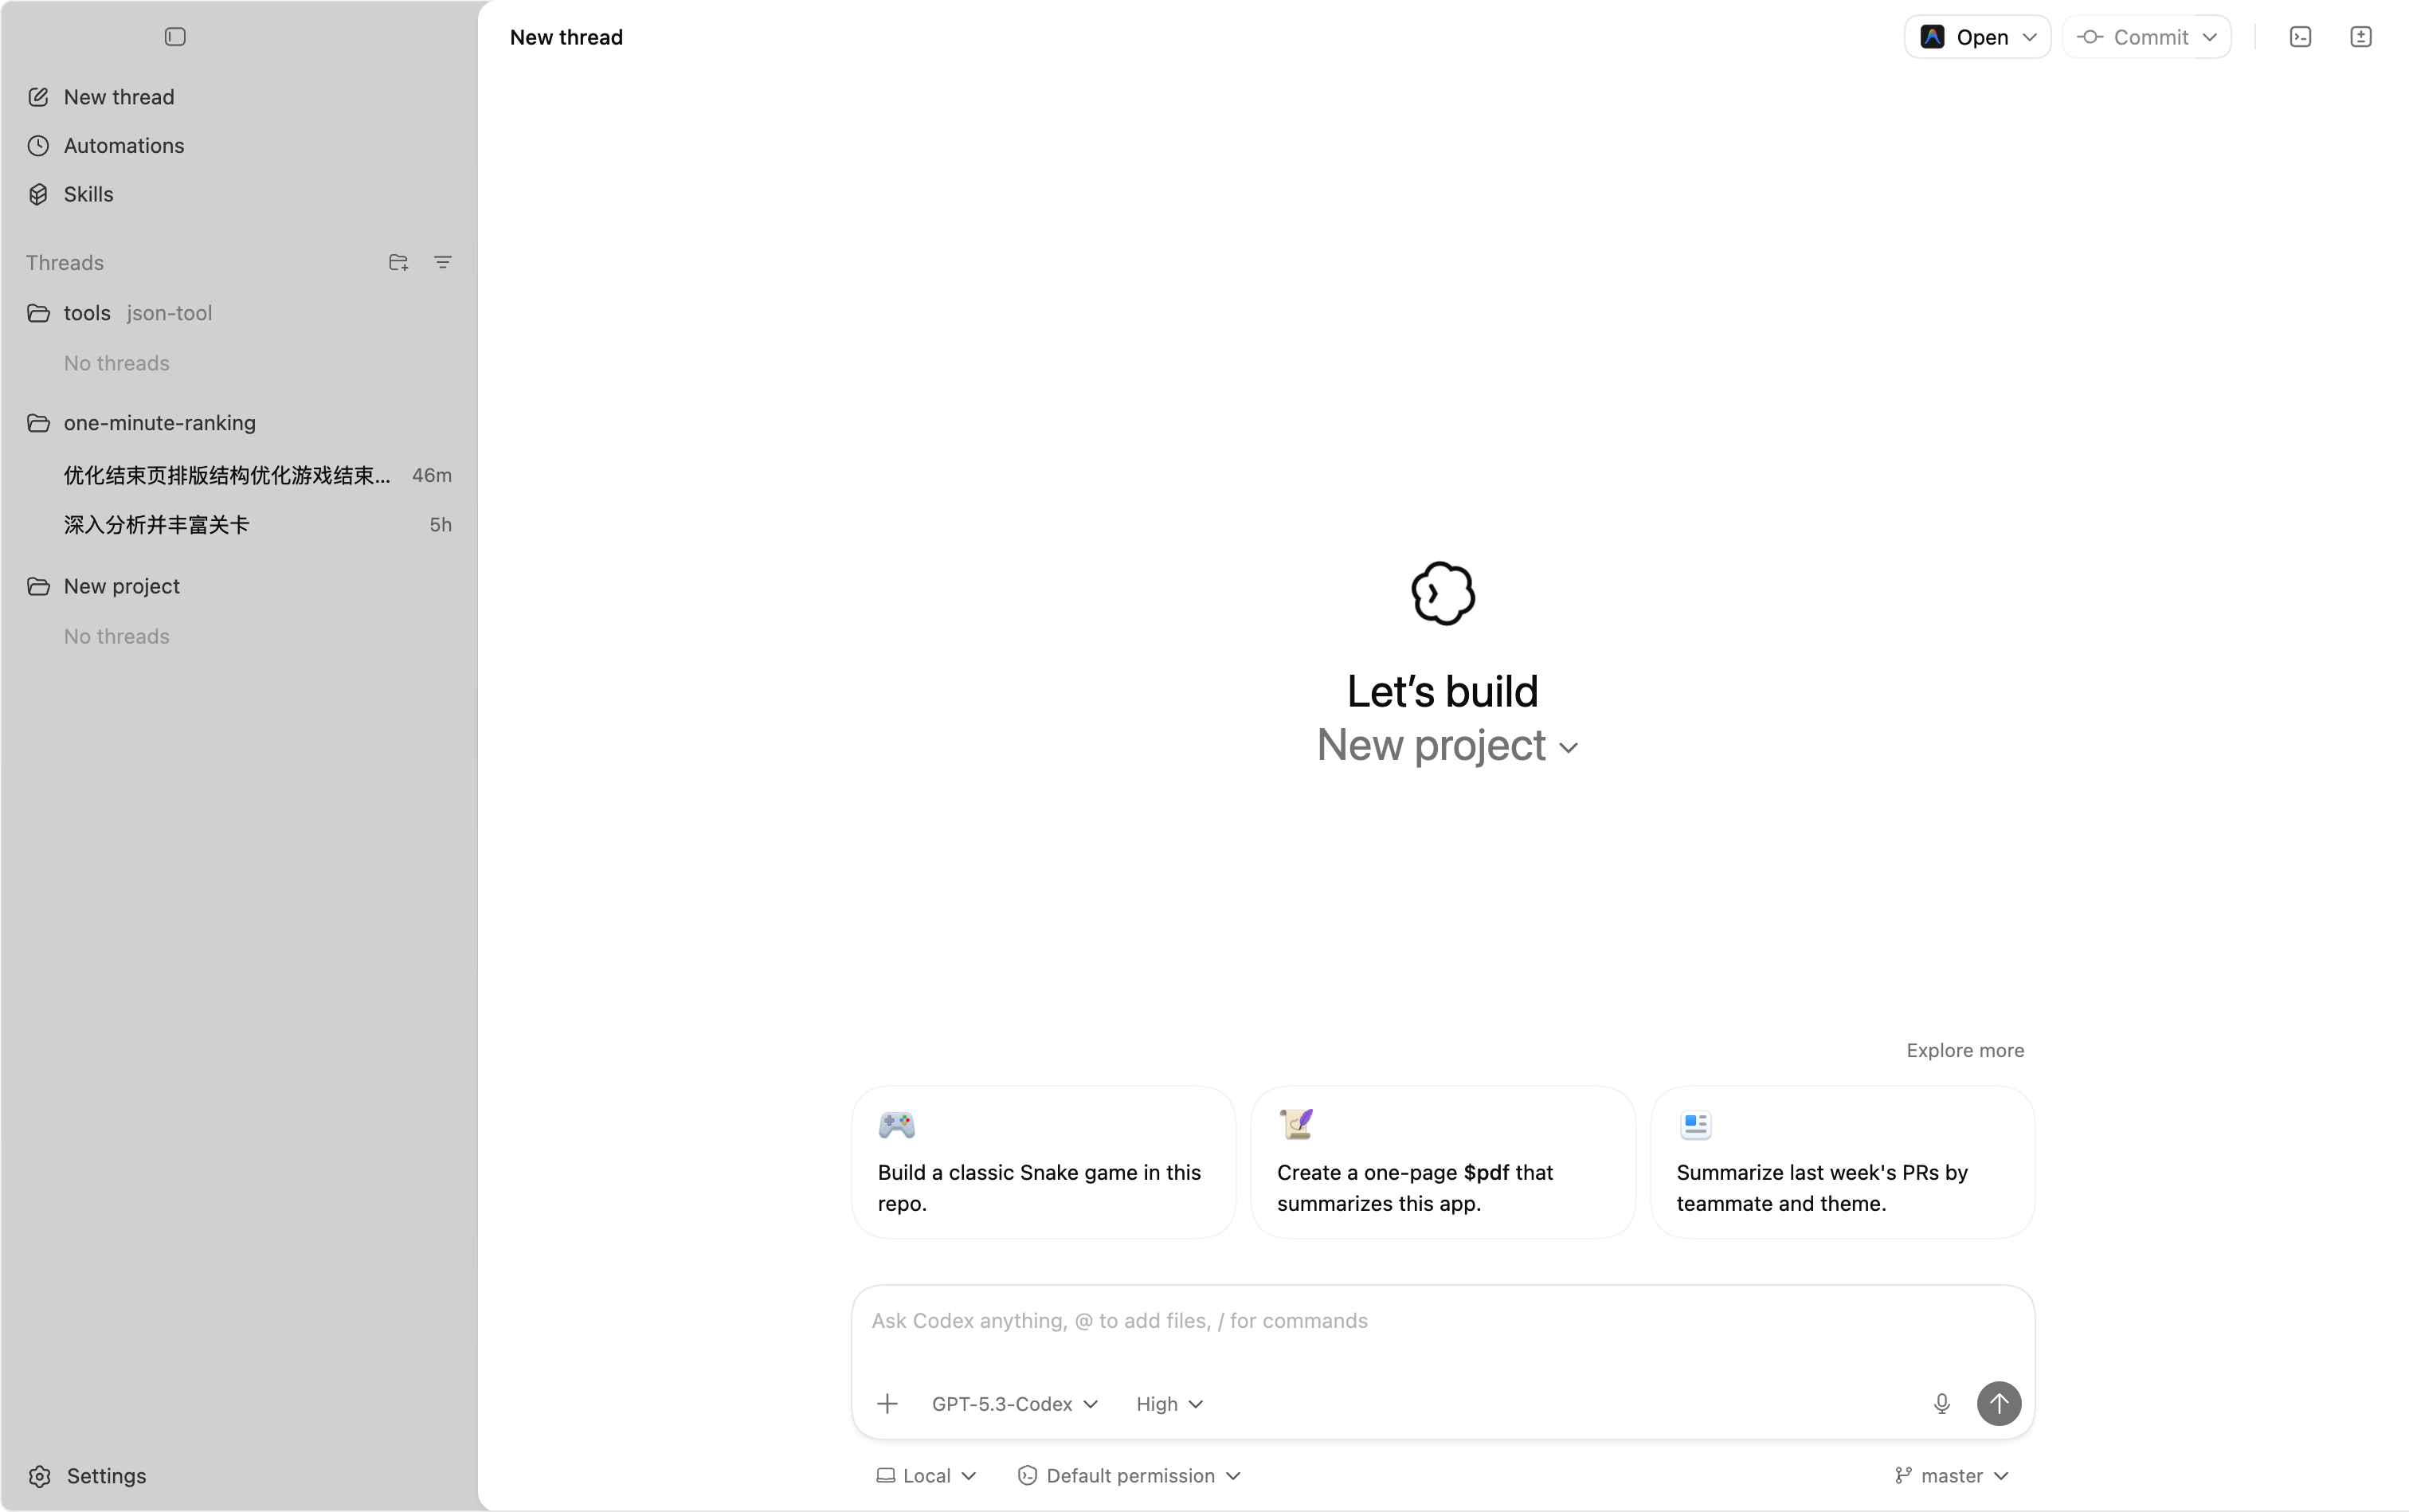Viewport: 2409px width, 1512px height.
Task: Toggle the diff panel icon at top right
Action: tap(2360, 37)
